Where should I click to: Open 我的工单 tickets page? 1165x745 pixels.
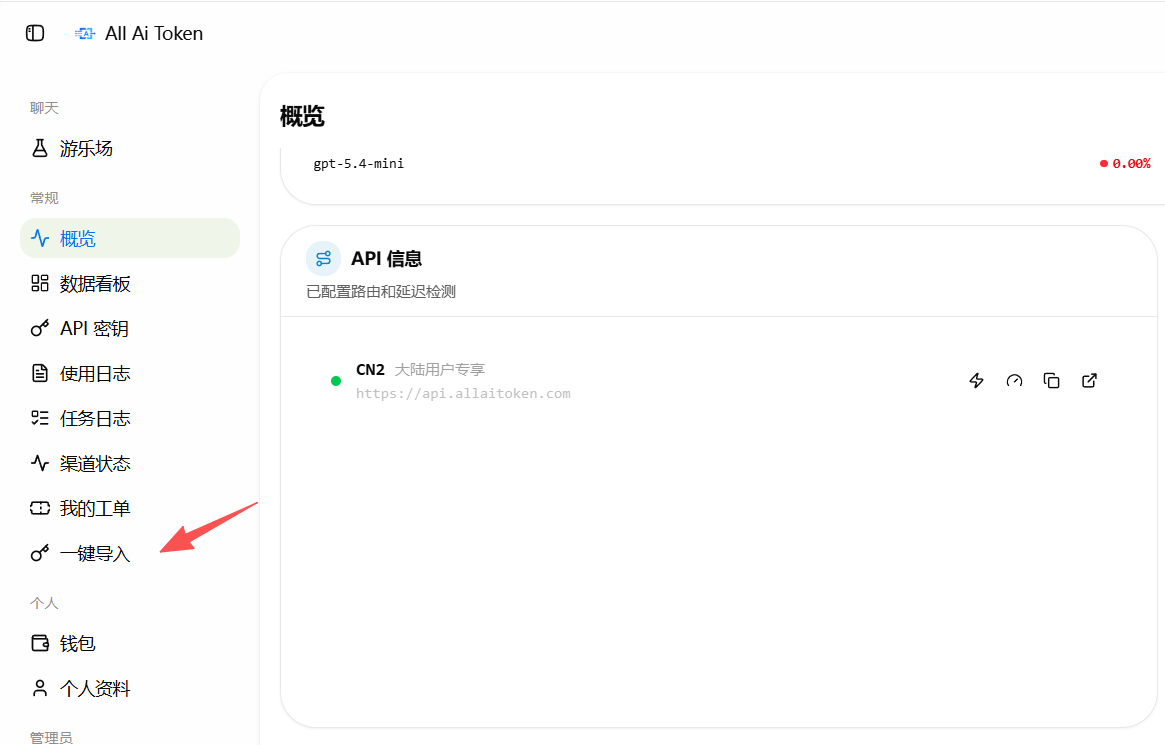(130, 509)
